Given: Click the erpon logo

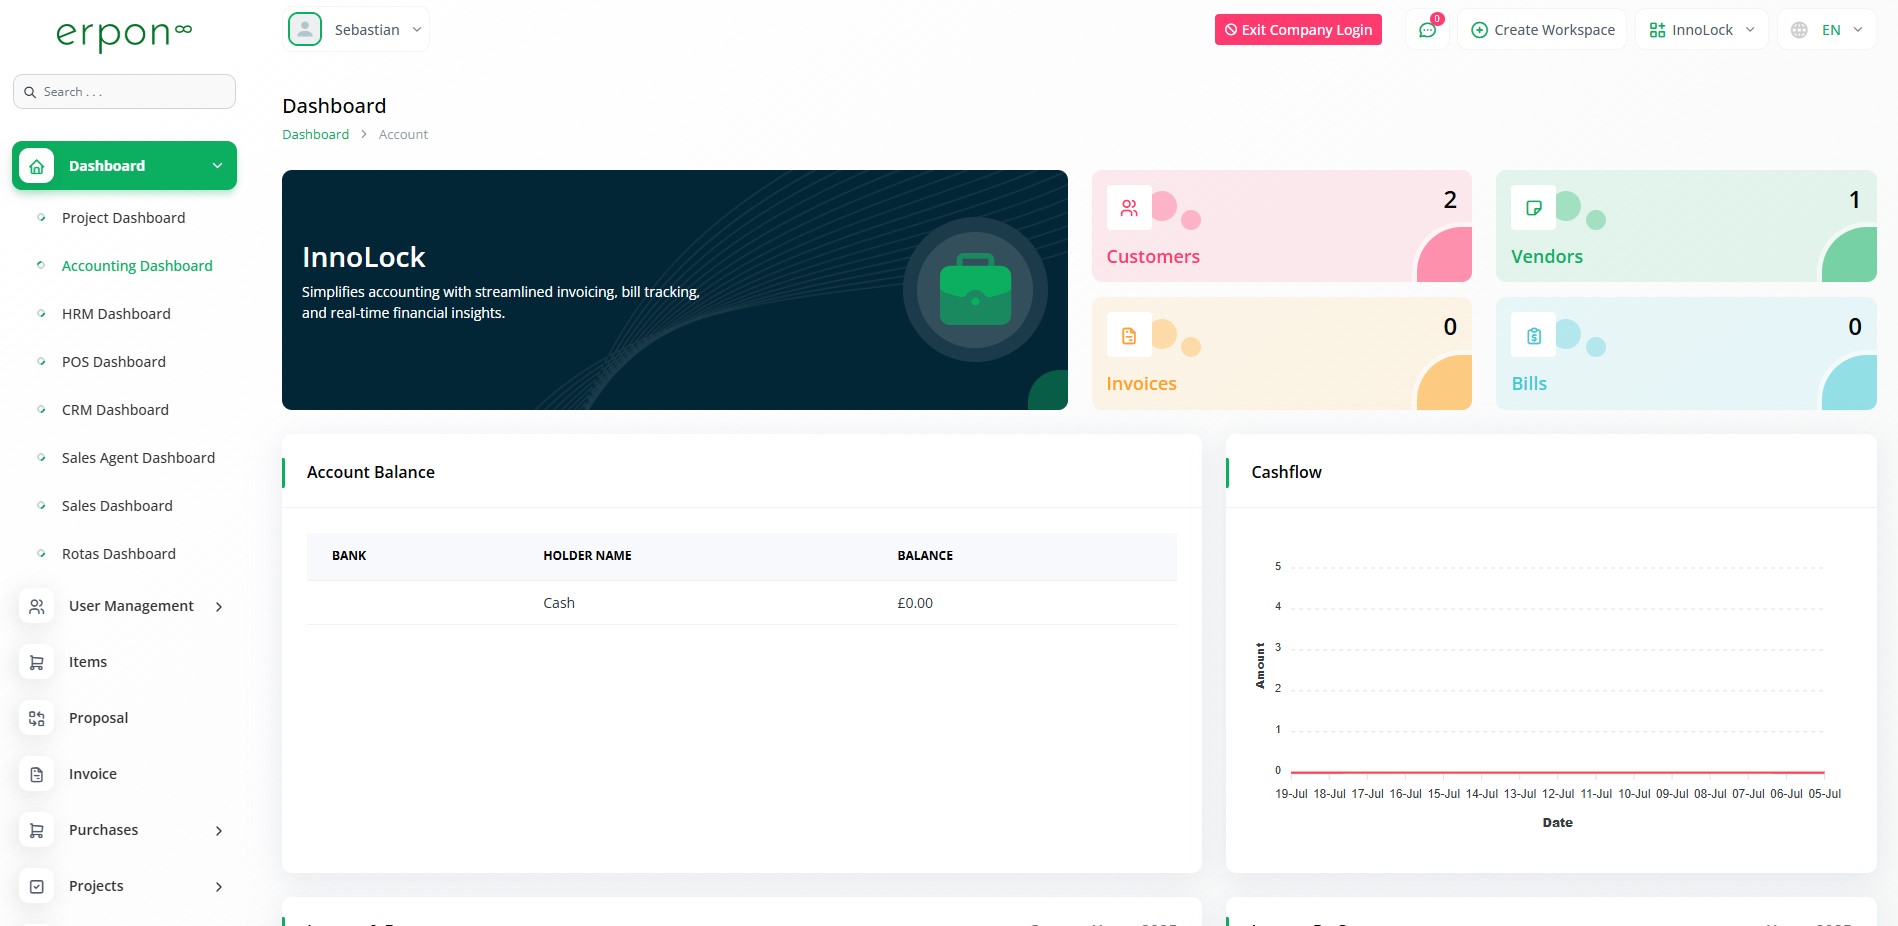Looking at the screenshot, I should point(124,35).
